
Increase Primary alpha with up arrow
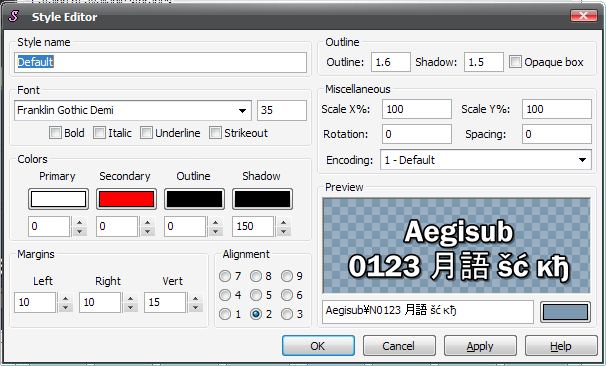pyautogui.click(x=79, y=222)
